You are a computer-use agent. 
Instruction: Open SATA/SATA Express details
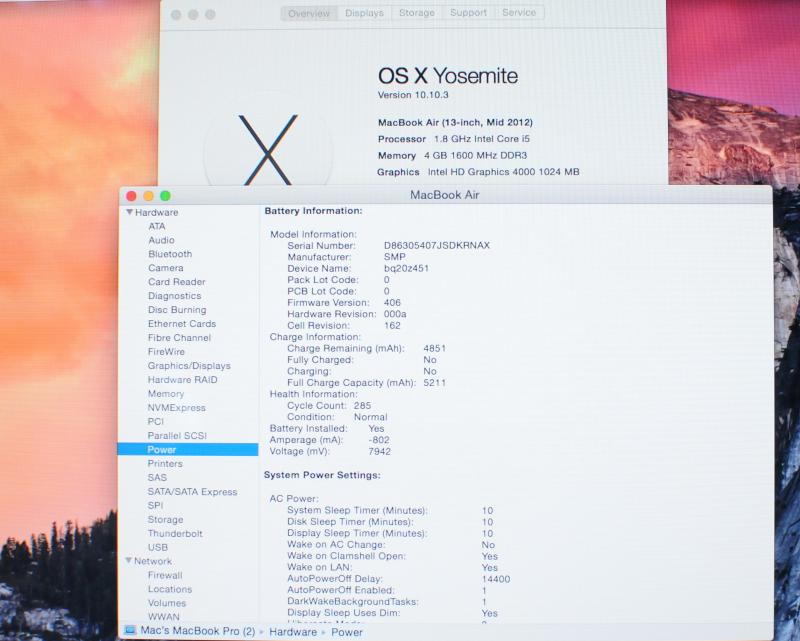pos(192,492)
